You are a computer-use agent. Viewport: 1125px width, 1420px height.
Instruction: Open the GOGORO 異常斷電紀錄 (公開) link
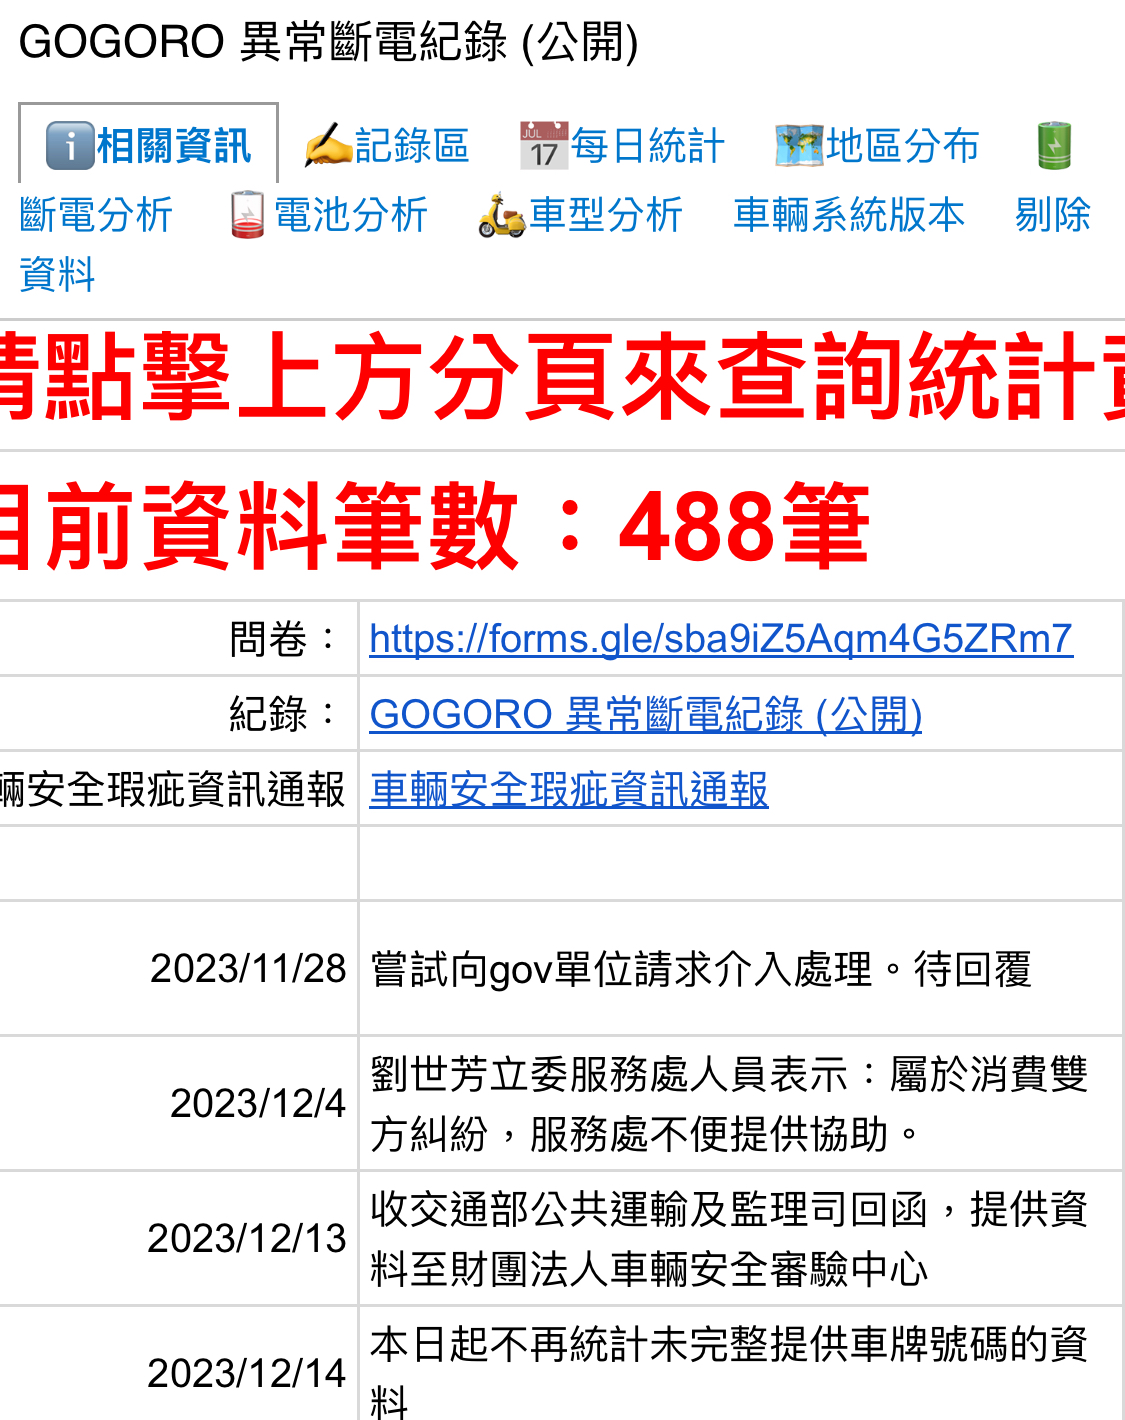(x=645, y=714)
